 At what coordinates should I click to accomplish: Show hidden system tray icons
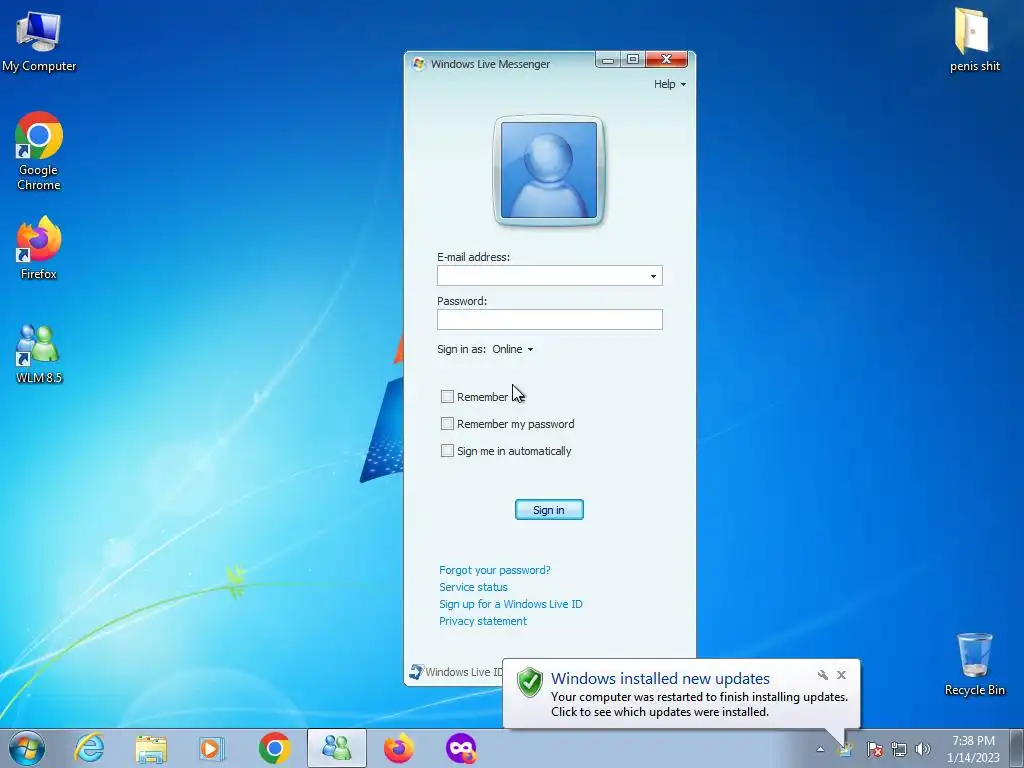820,749
